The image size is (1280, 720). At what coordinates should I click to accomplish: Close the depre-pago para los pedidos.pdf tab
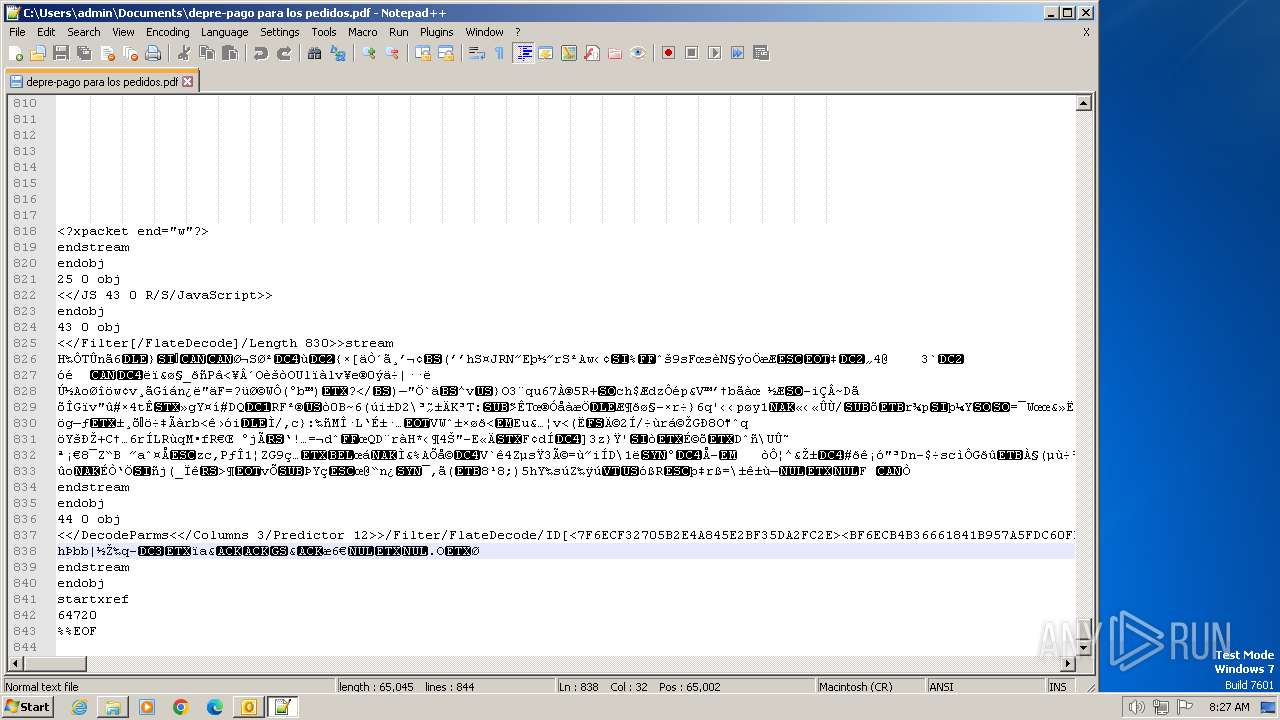click(x=187, y=82)
